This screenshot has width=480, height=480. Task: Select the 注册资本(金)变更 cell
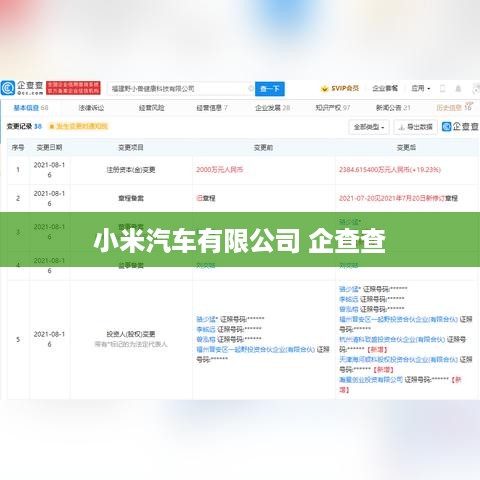[131, 170]
